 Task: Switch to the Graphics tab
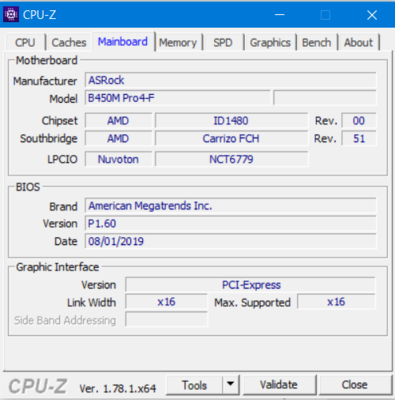point(270,42)
